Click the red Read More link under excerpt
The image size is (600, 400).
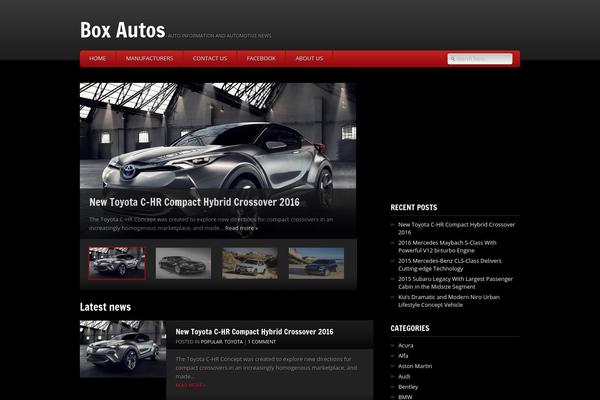click(x=191, y=385)
